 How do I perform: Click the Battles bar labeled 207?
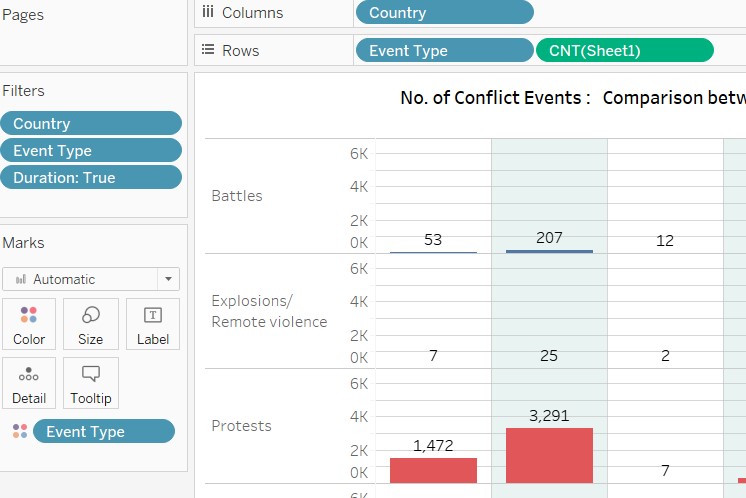point(549,251)
